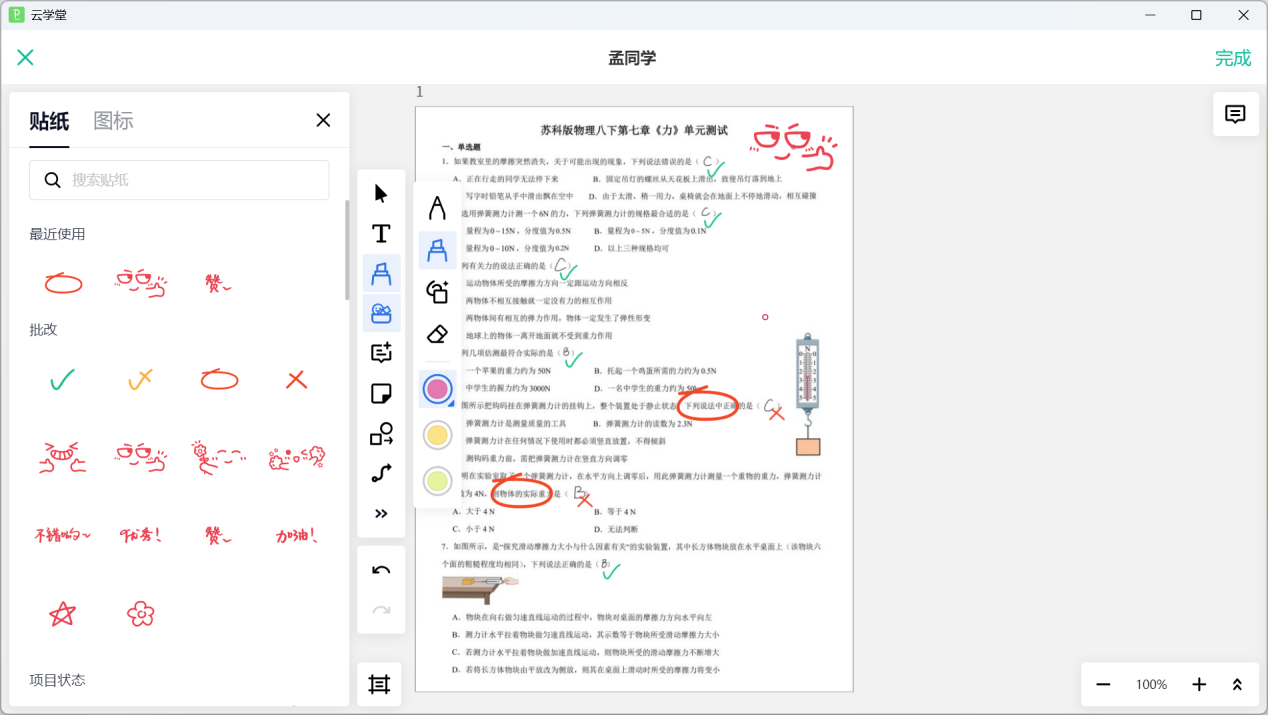Close the sticker panel

click(x=323, y=120)
